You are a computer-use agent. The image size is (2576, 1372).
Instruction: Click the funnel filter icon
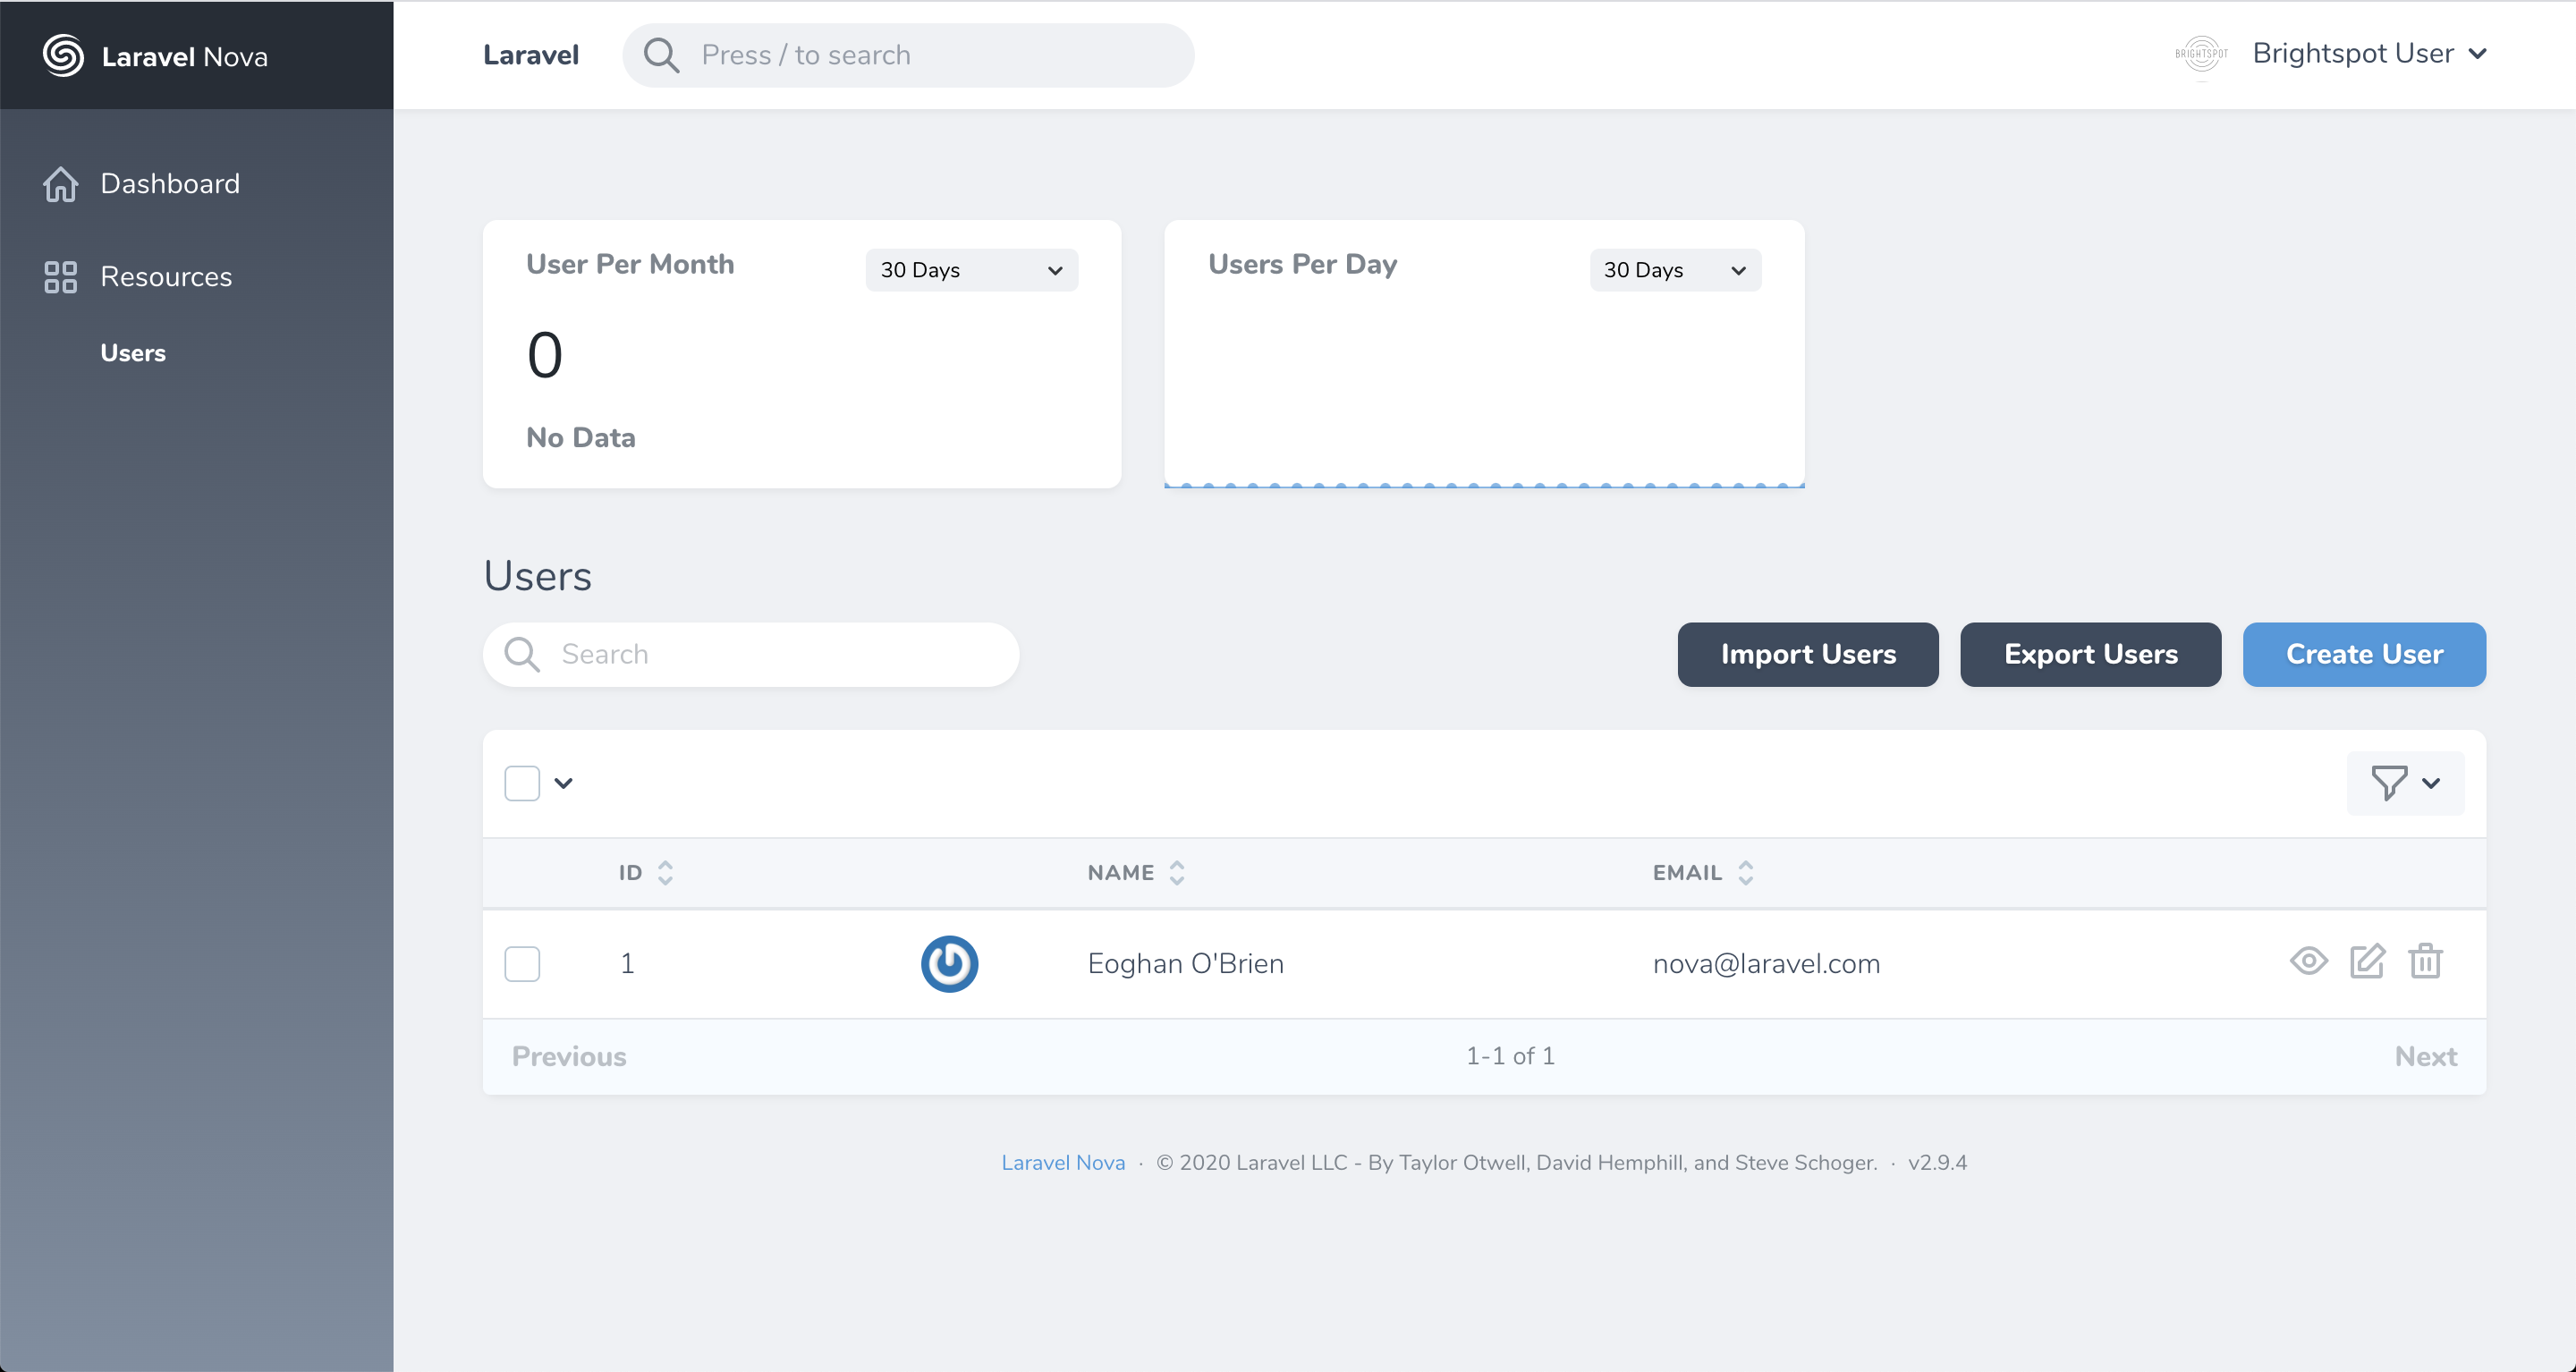tap(2389, 783)
